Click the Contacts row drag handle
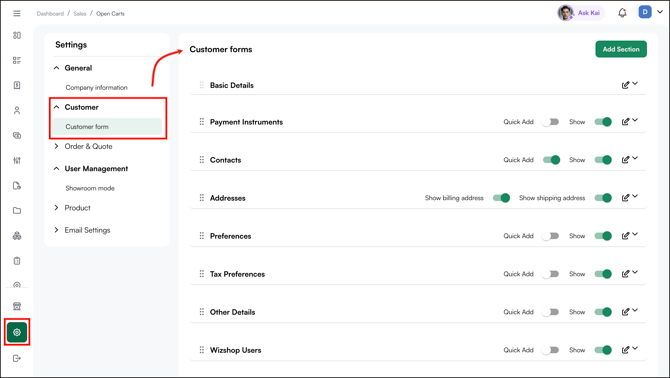670x378 pixels. [x=202, y=160]
